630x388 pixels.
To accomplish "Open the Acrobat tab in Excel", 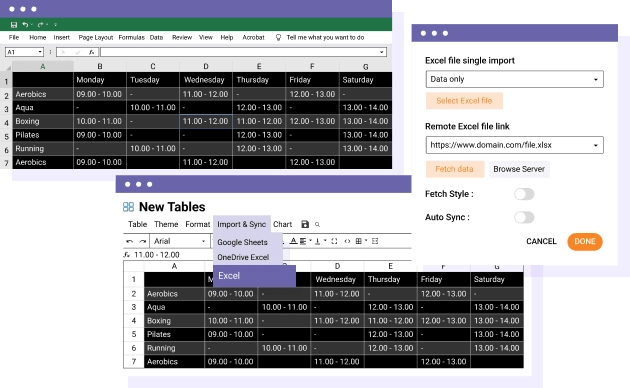I will [x=253, y=37].
